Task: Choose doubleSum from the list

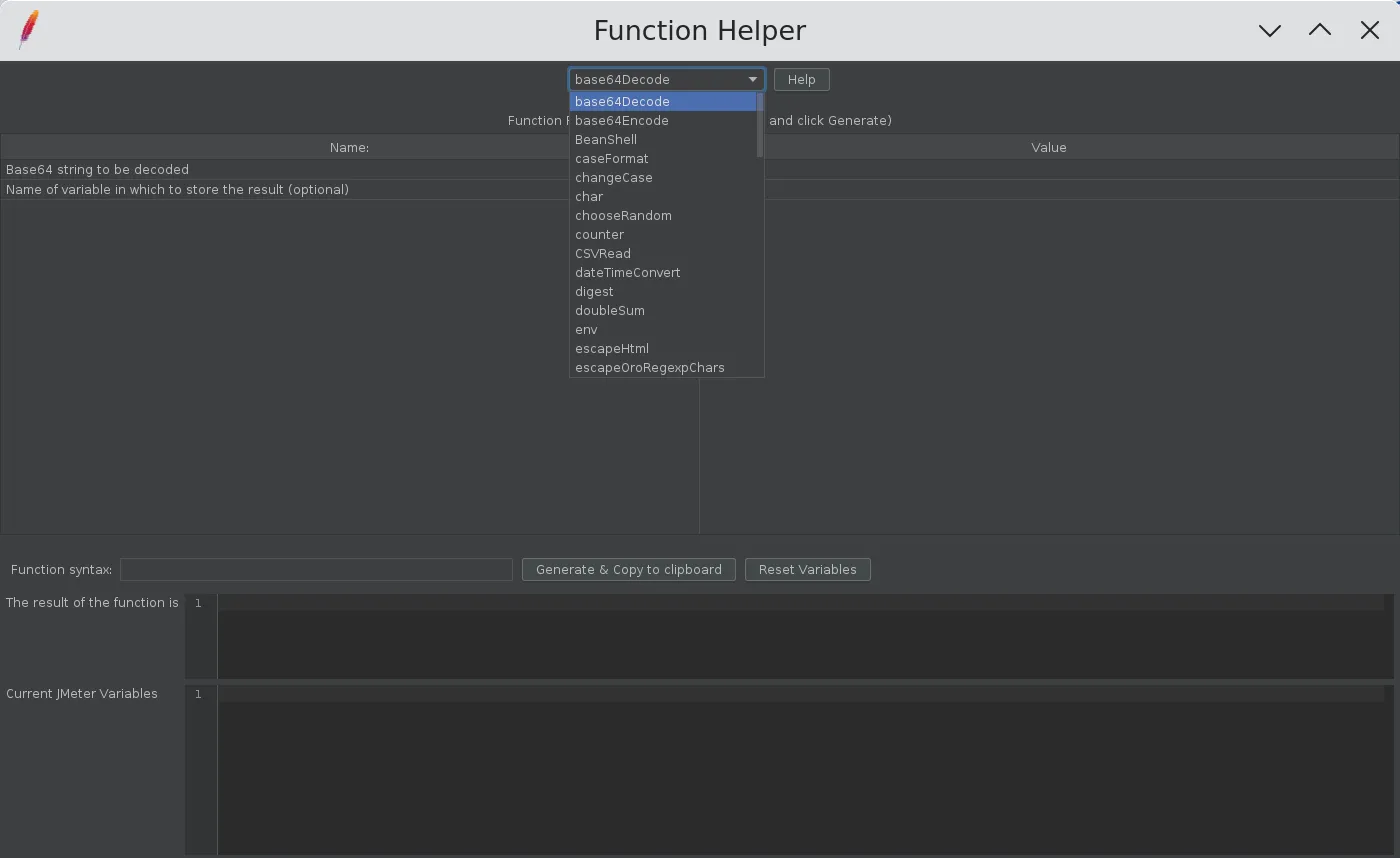Action: click(663, 311)
